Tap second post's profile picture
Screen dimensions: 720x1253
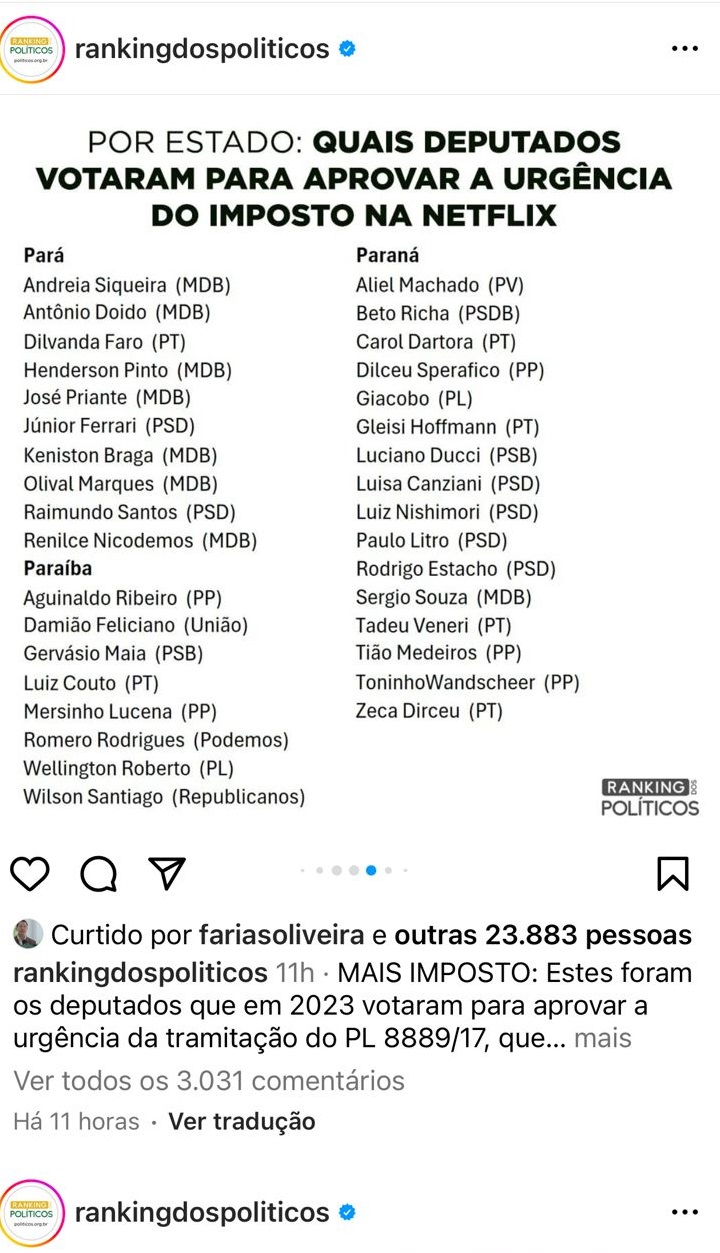33,1213
